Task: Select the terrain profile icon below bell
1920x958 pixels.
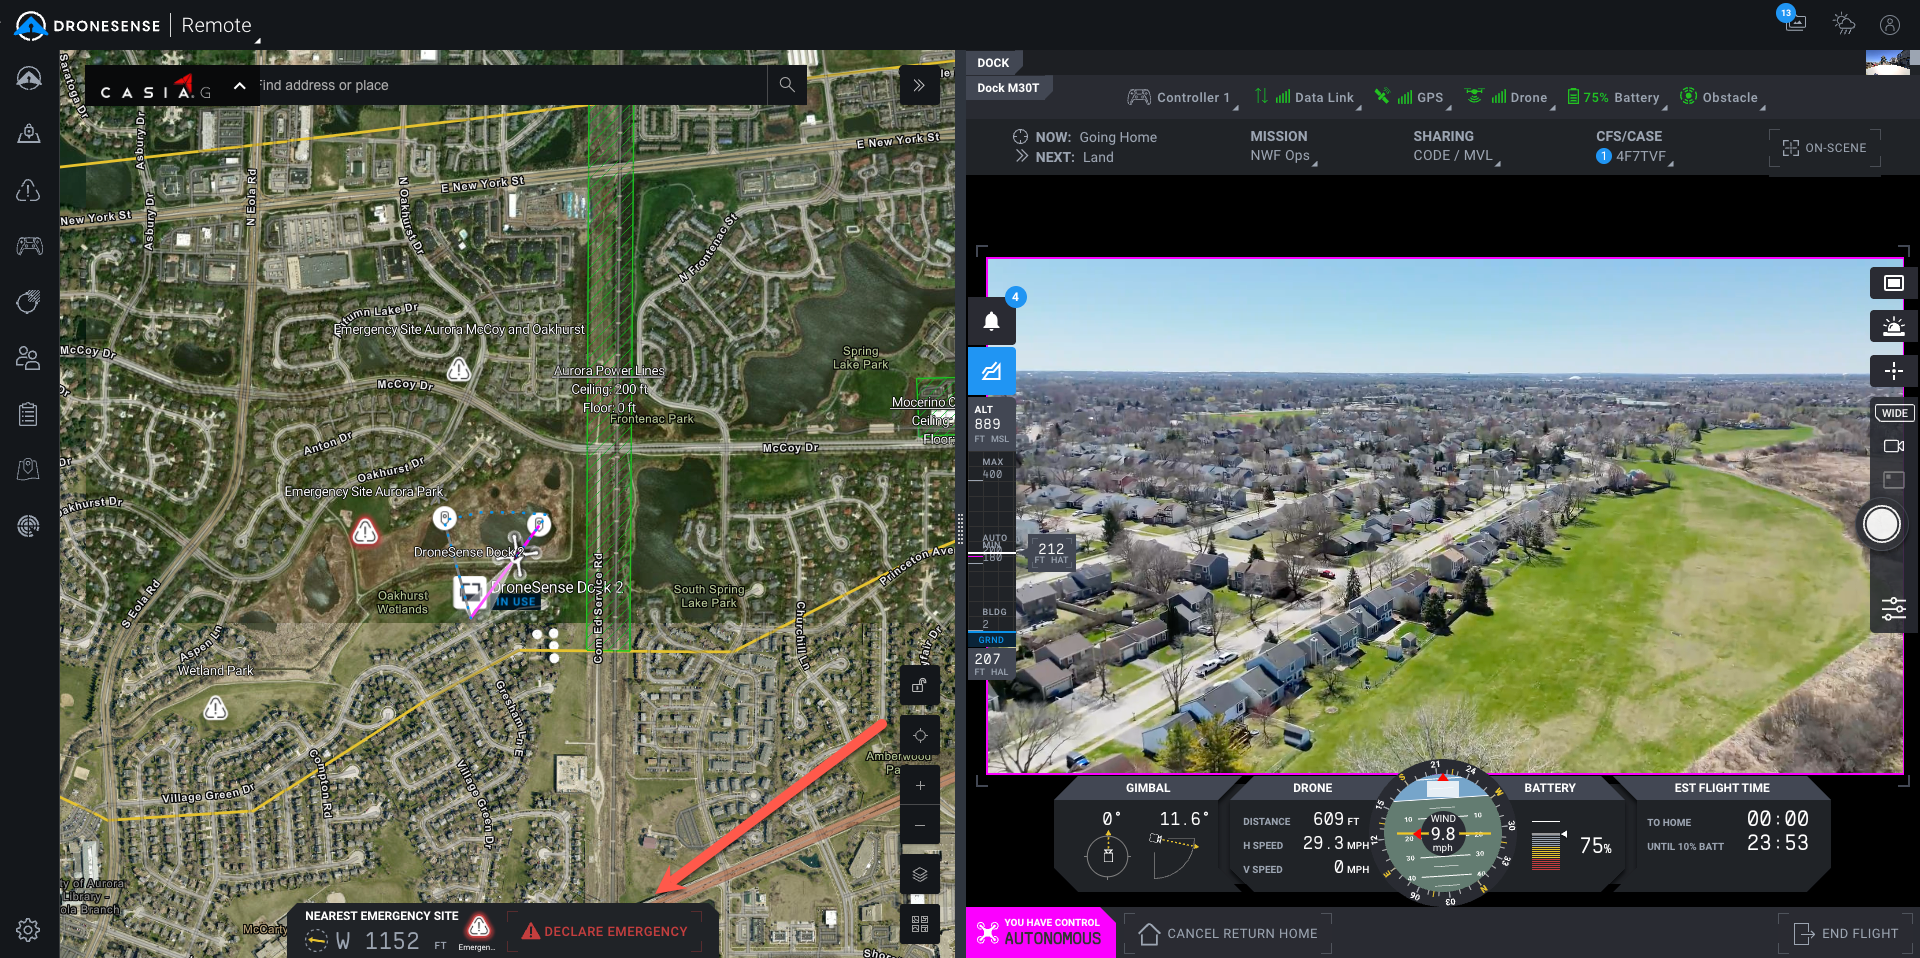Action: click(991, 371)
